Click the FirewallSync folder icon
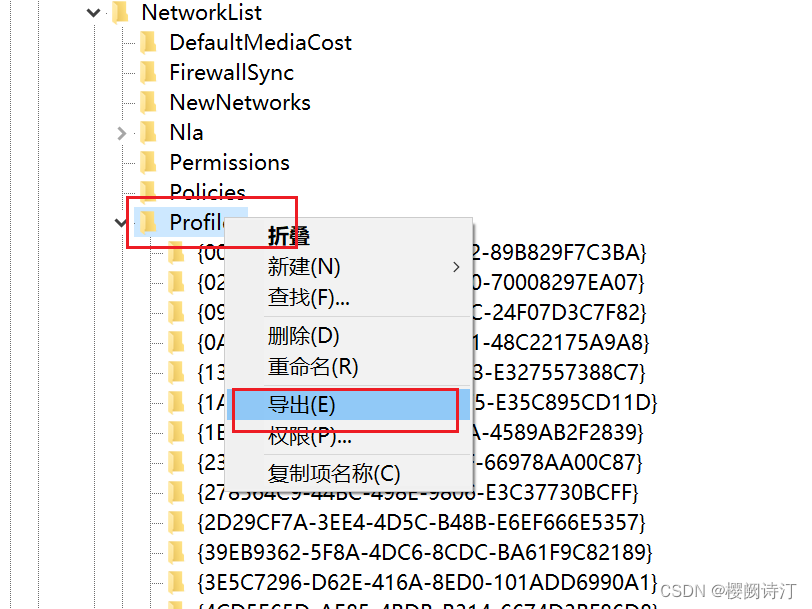This screenshot has width=812, height=609. pyautogui.click(x=147, y=72)
